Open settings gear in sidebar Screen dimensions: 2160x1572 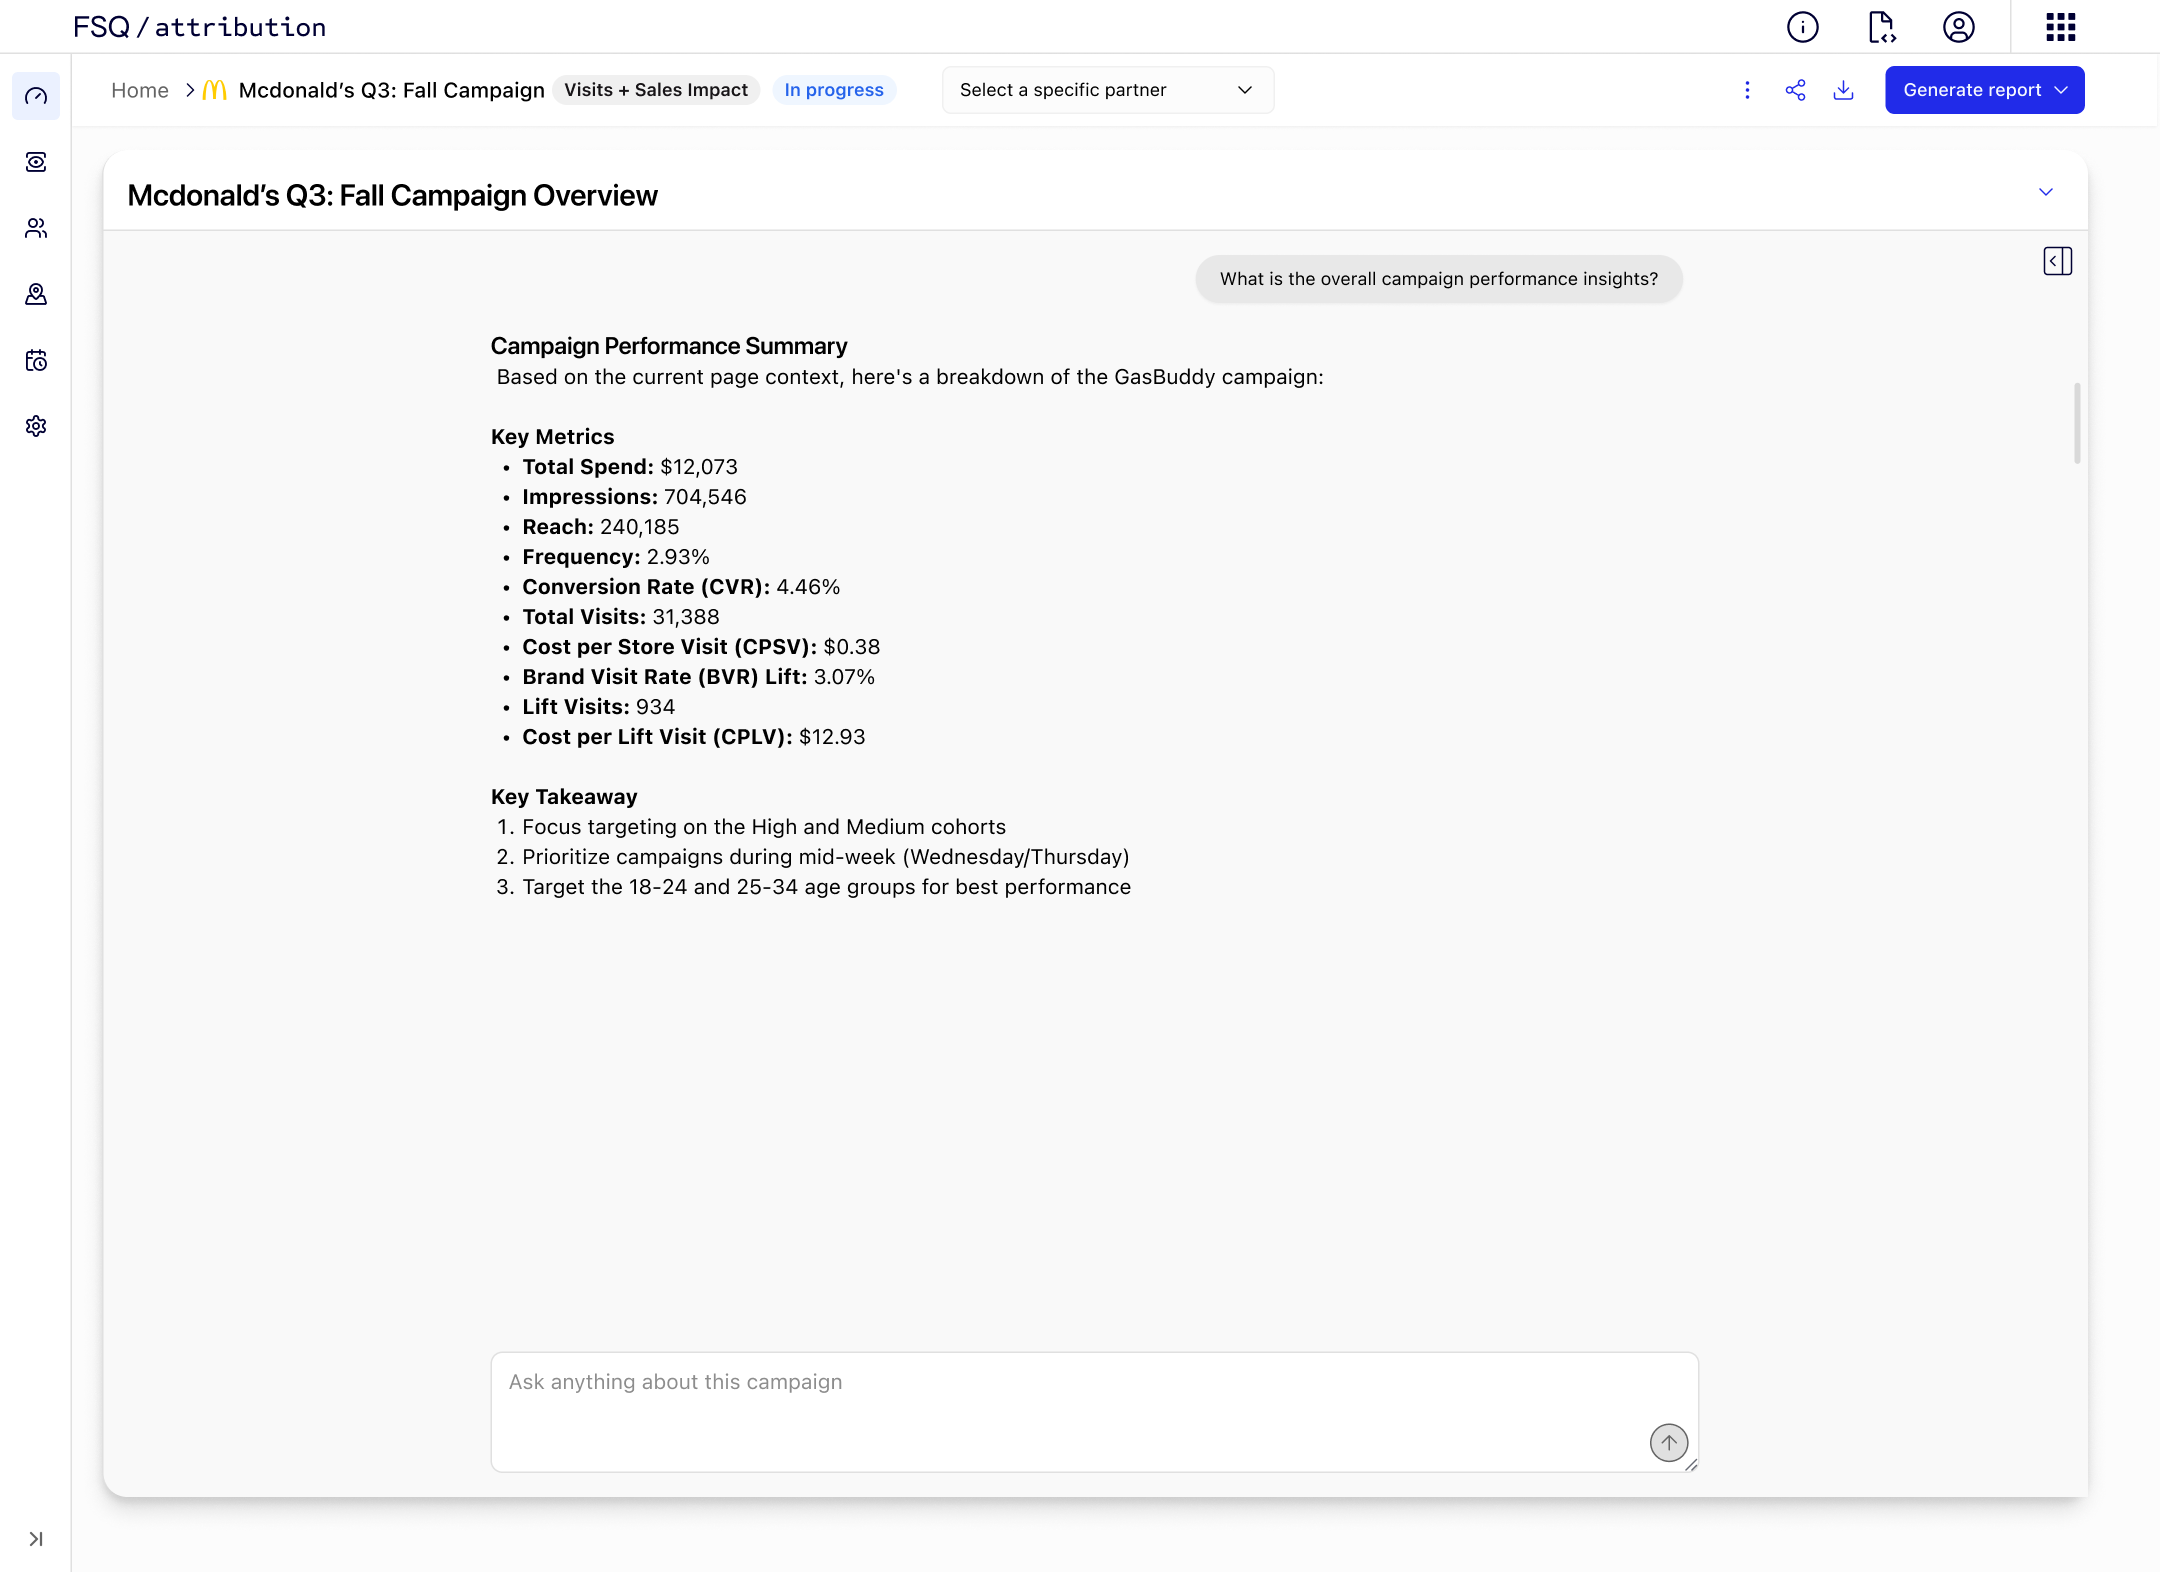tap(36, 426)
